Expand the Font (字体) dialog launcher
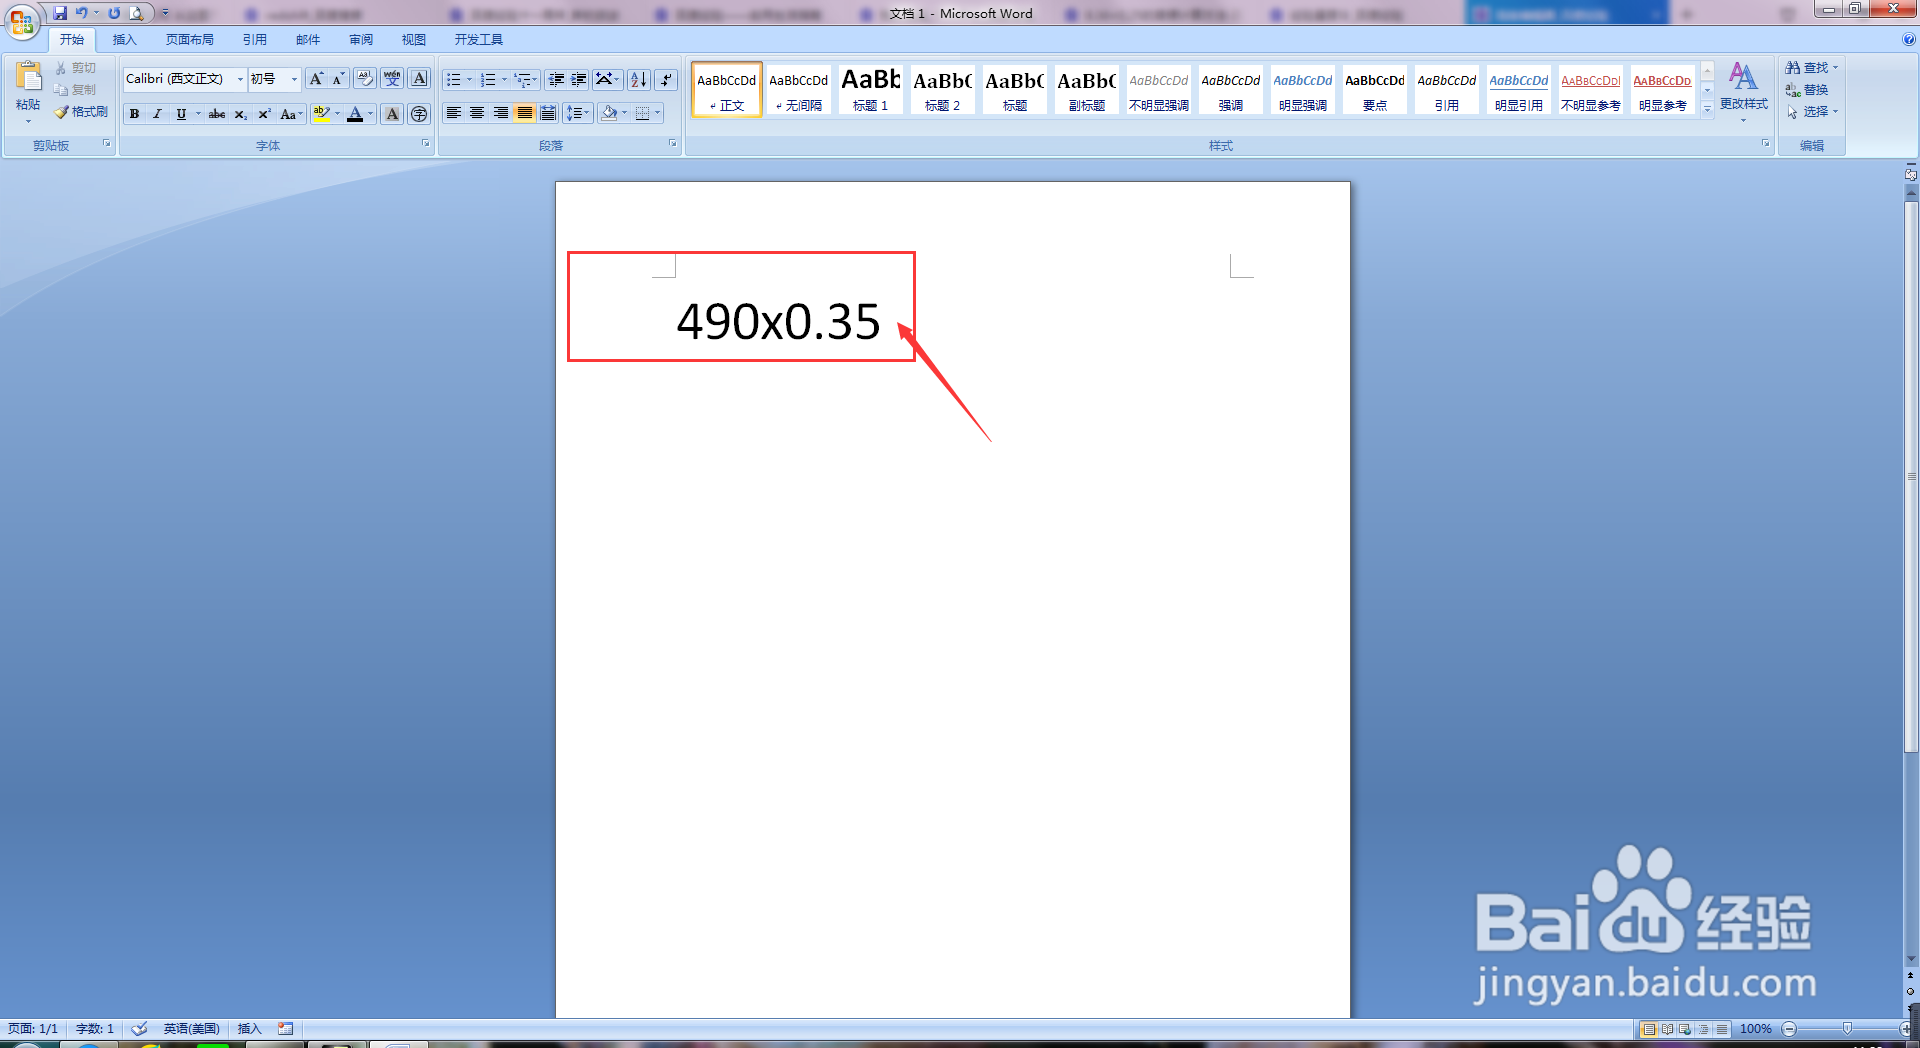Viewport: 1920px width, 1048px height. pyautogui.click(x=425, y=144)
